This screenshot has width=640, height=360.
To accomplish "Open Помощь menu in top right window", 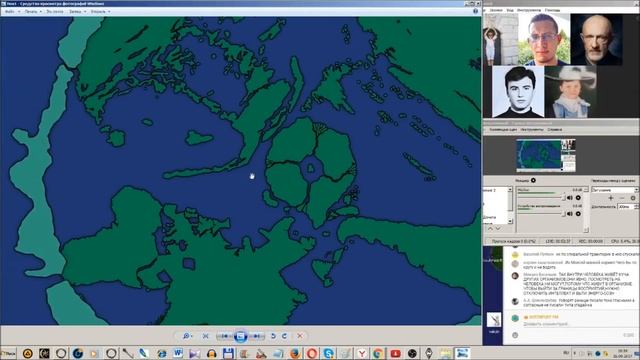I will tap(552, 10).
